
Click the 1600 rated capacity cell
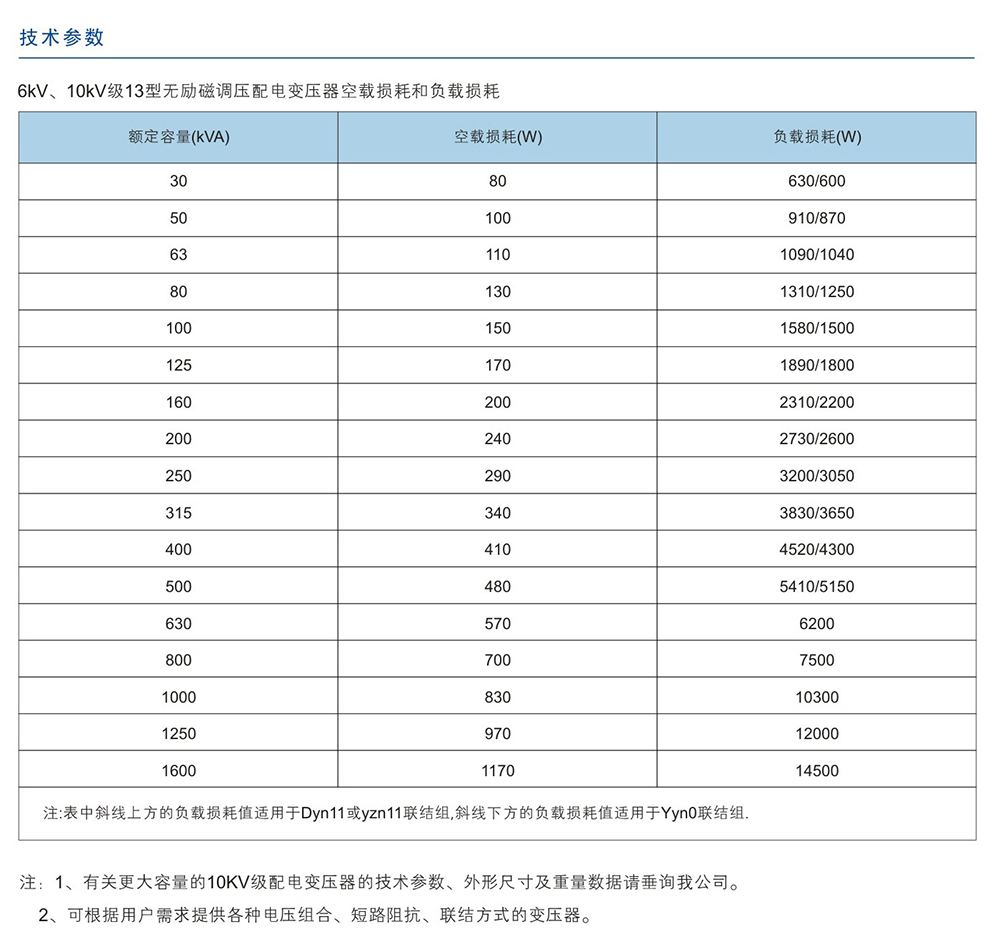point(179,770)
